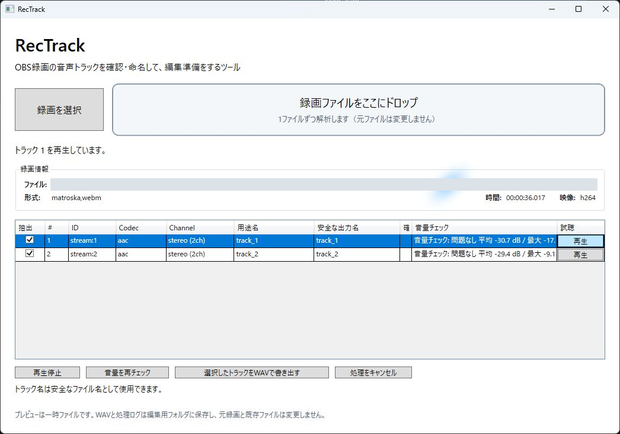Click volume check result -30.7 dB cell
Image resolution: width=620 pixels, height=434 pixels.
point(484,241)
